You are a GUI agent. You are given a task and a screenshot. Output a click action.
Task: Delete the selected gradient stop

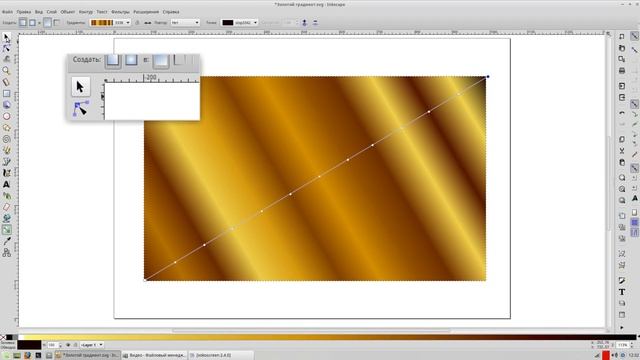(x=315, y=23)
